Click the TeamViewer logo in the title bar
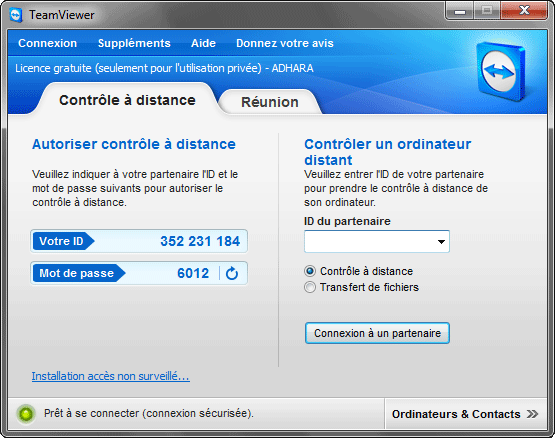This screenshot has height=438, width=555. click(x=16, y=15)
